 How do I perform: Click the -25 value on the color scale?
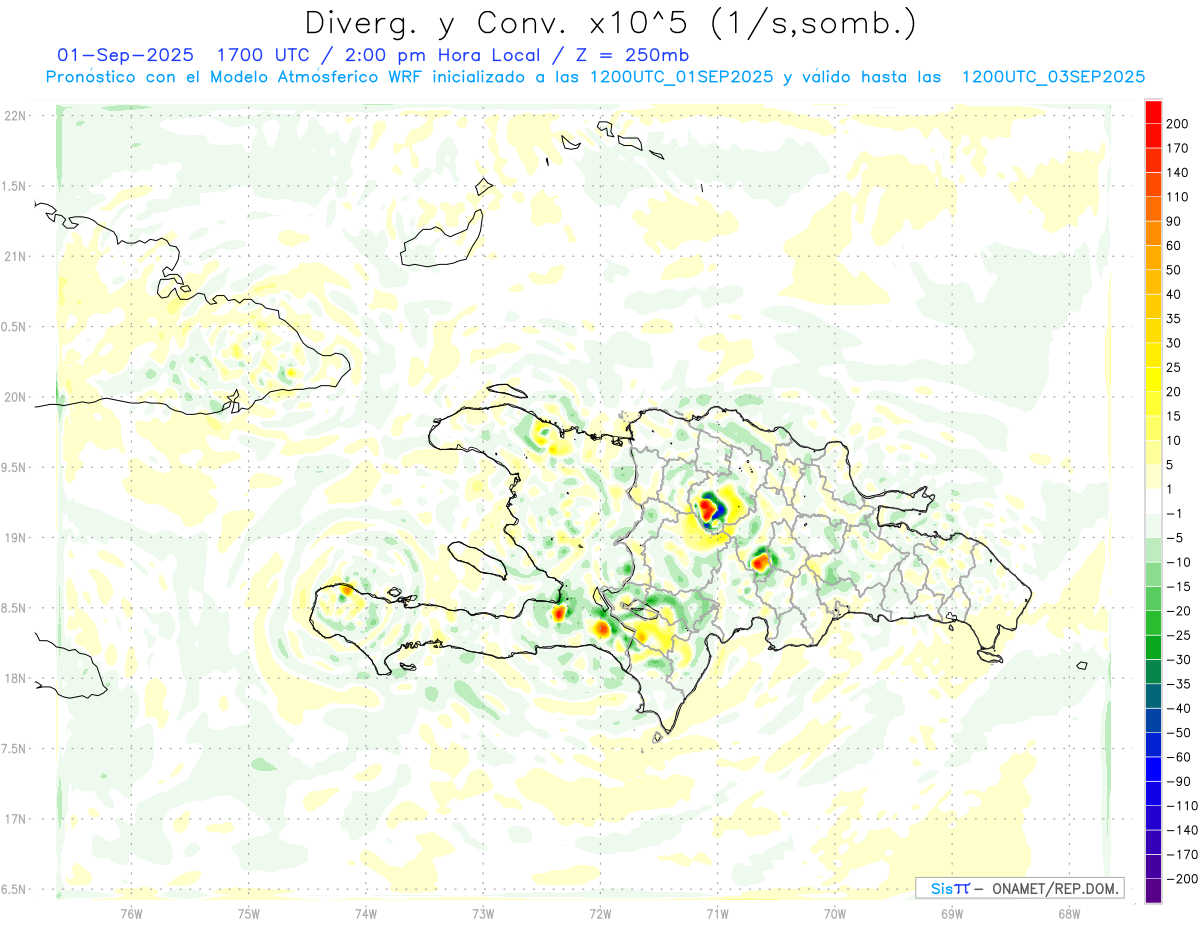1180,635
